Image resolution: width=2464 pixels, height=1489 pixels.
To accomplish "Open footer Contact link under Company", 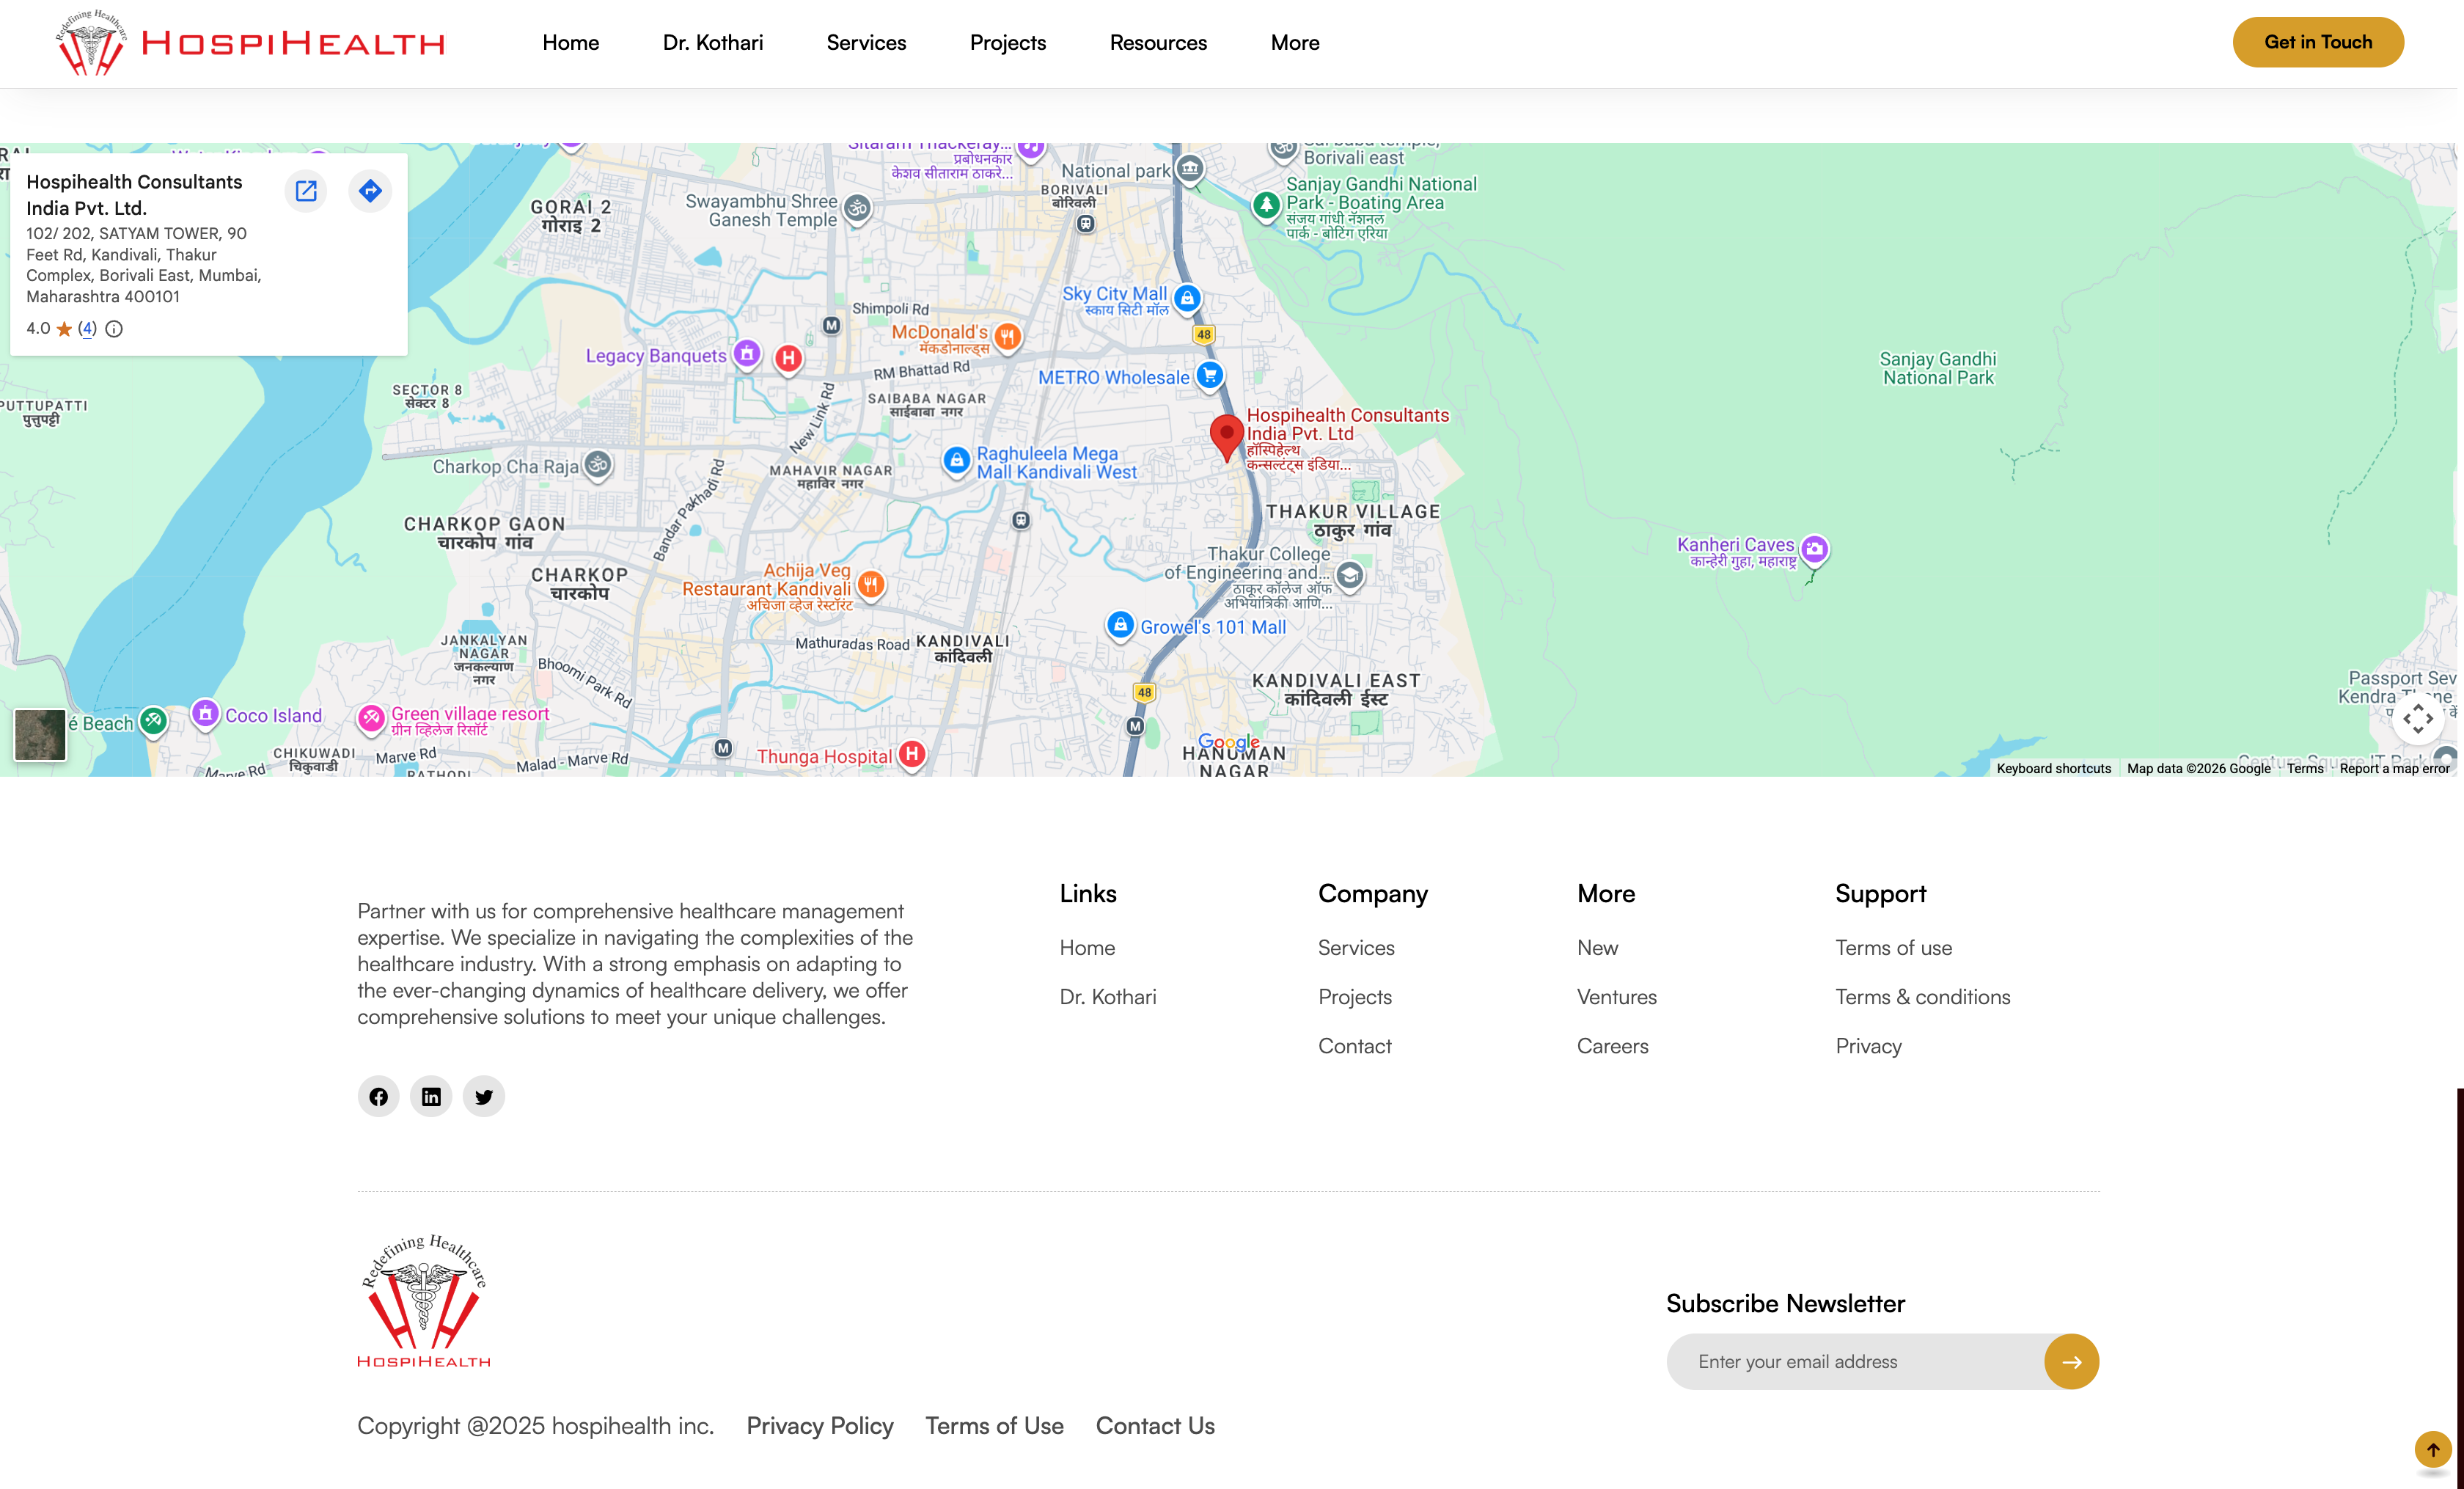I will 1355,1046.
